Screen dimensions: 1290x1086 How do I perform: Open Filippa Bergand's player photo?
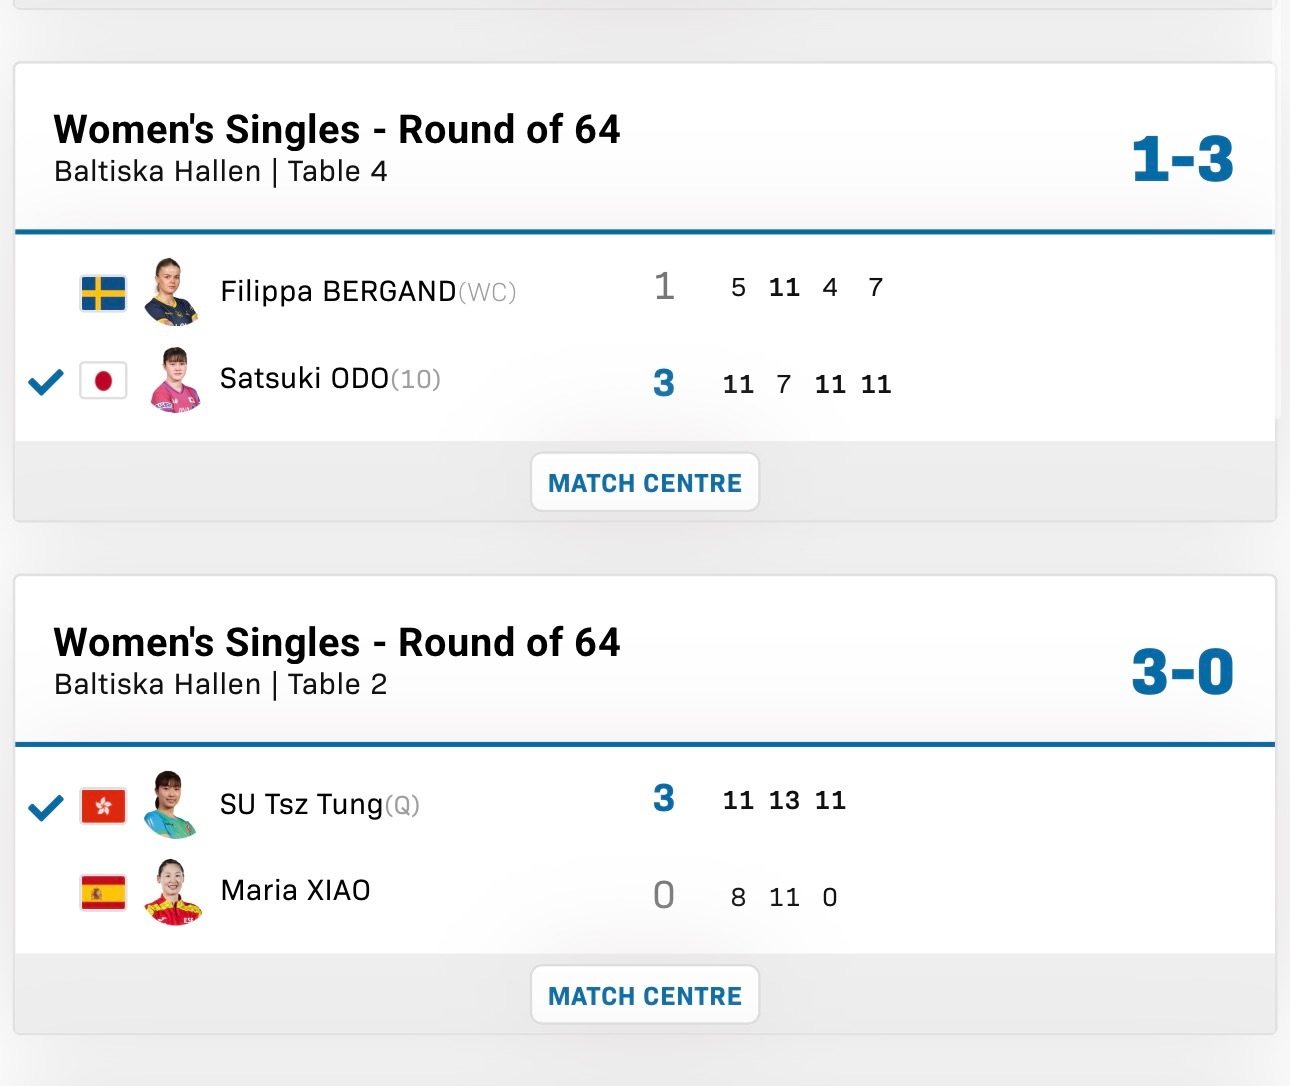pyautogui.click(x=172, y=292)
